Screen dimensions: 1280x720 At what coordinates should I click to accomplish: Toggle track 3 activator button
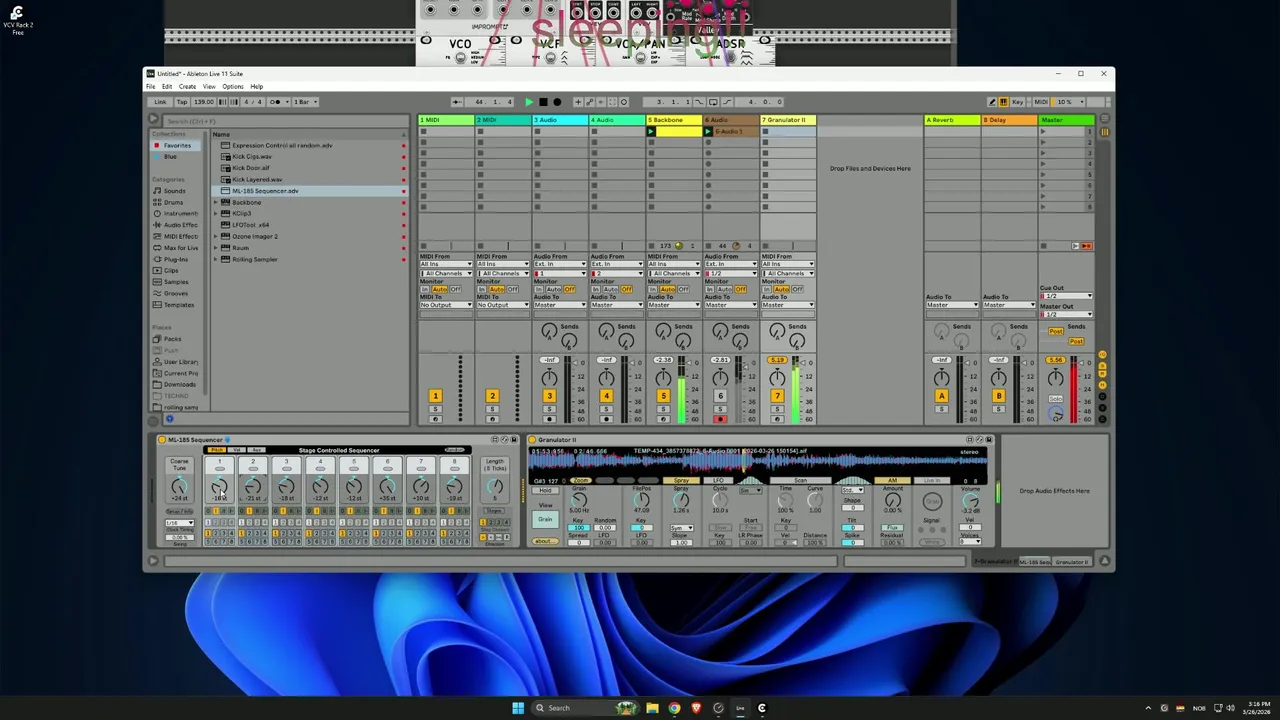[x=549, y=397]
